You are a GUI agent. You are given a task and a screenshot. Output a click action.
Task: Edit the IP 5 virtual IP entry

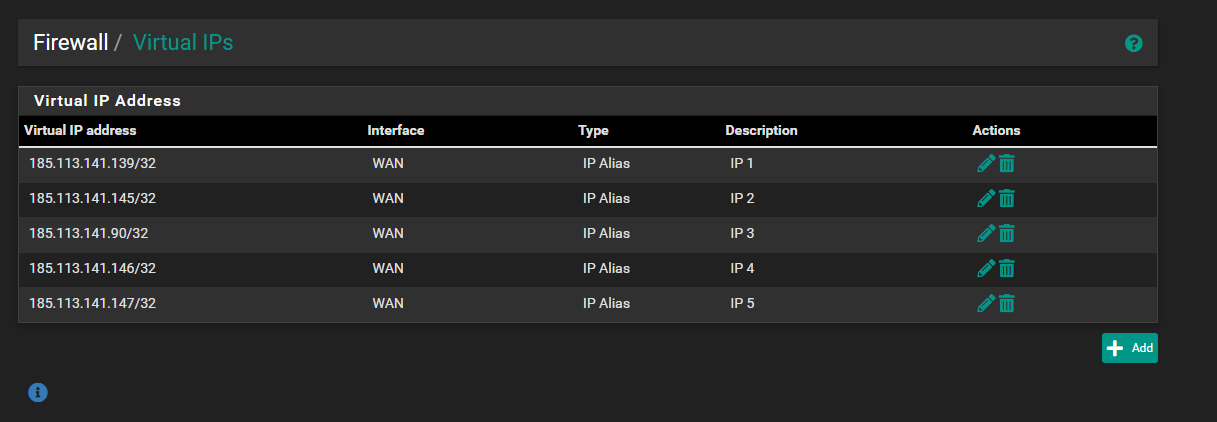985,303
